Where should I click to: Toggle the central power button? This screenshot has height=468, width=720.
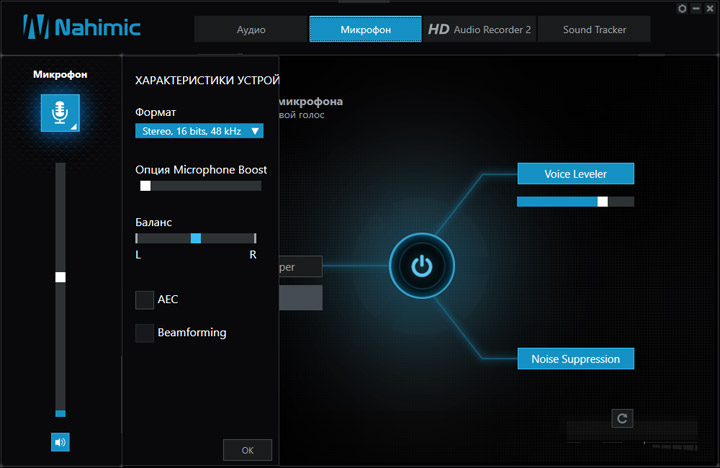pos(422,266)
